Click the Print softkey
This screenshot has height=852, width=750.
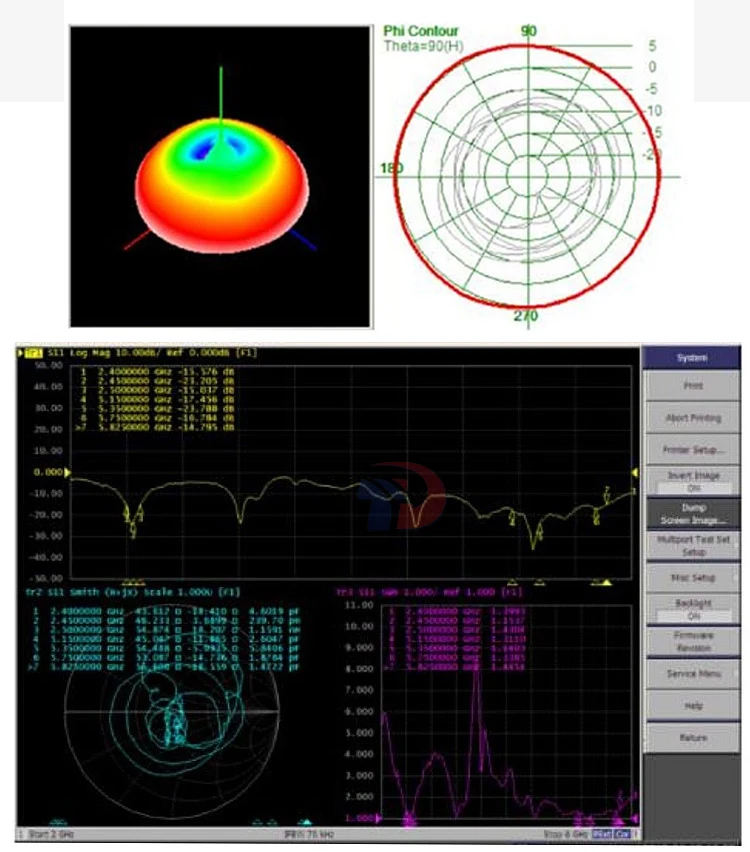coord(692,385)
